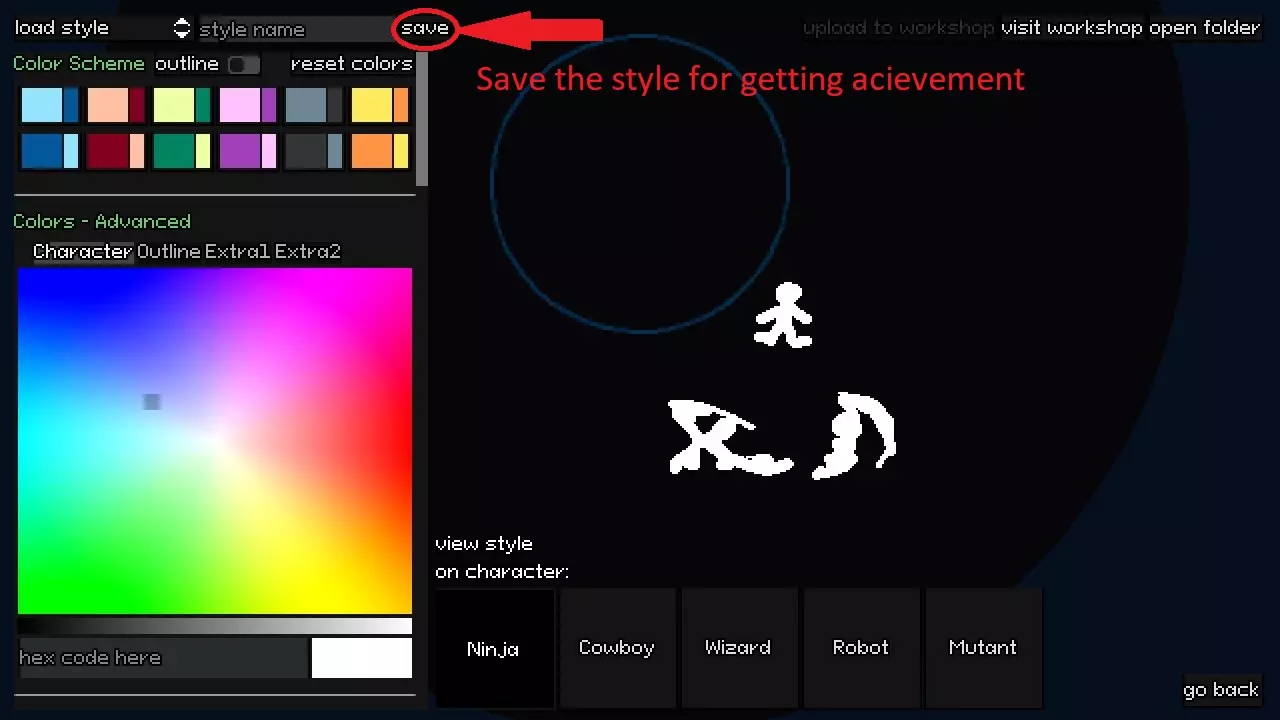Image resolution: width=1280 pixels, height=720 pixels.
Task: Switch to the Extra1 color tab
Action: [x=238, y=252]
